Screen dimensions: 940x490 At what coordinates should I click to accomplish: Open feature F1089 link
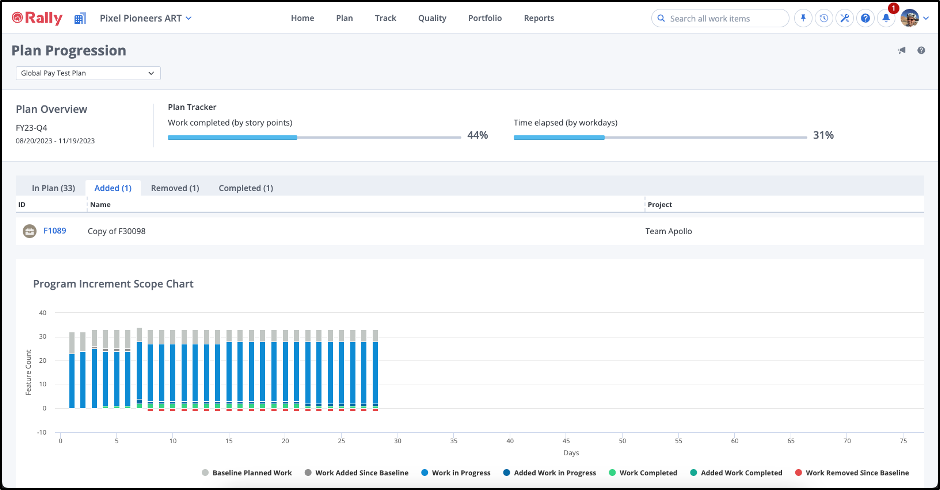coord(55,231)
